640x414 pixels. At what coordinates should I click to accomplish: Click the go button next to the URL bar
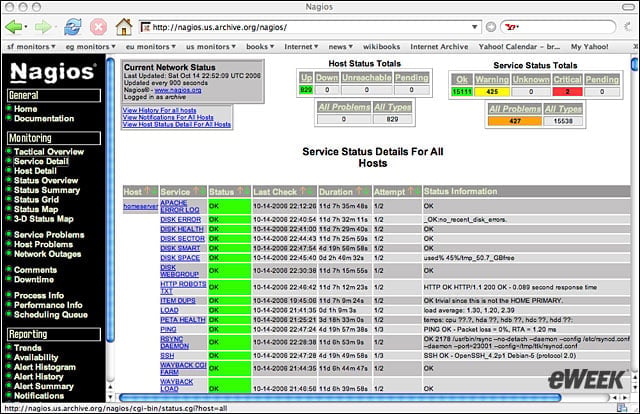[491, 27]
